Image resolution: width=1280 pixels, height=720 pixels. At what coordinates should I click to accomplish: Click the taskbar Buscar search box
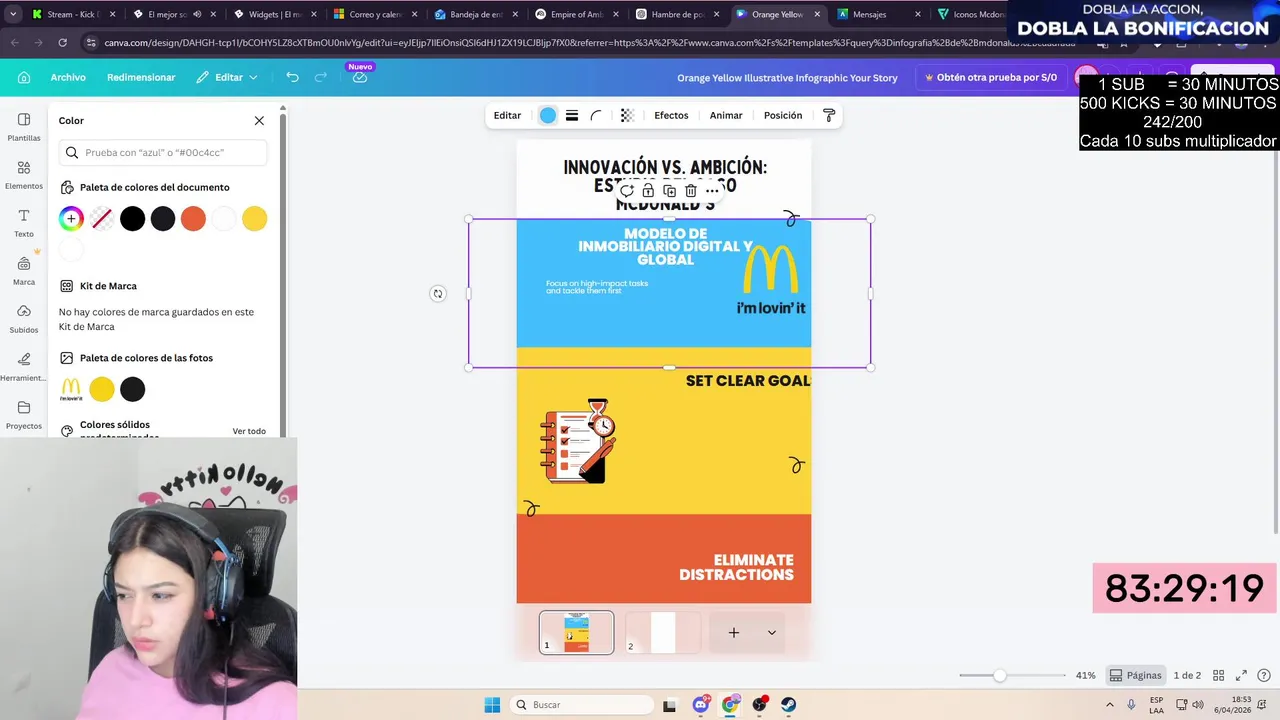point(582,705)
